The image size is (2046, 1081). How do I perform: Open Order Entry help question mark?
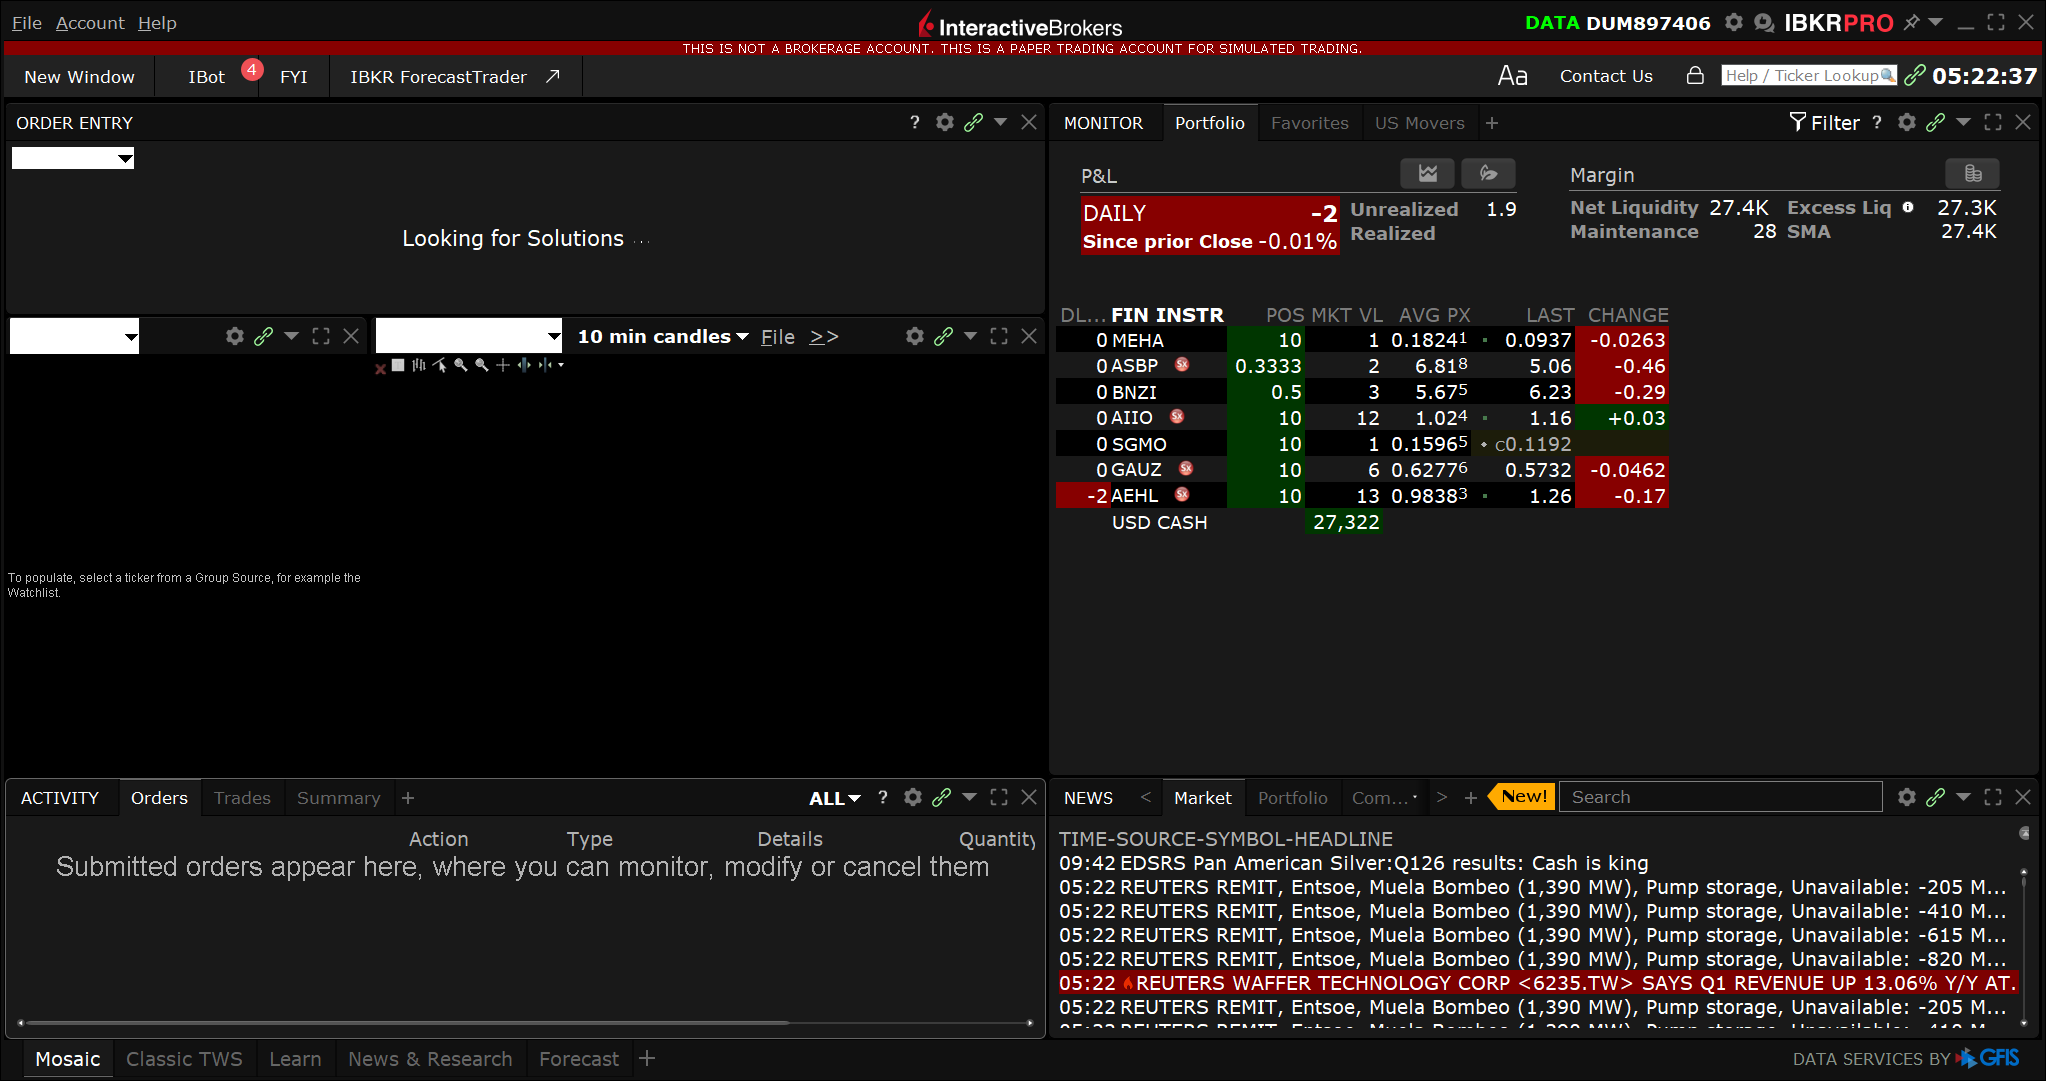pyautogui.click(x=914, y=122)
